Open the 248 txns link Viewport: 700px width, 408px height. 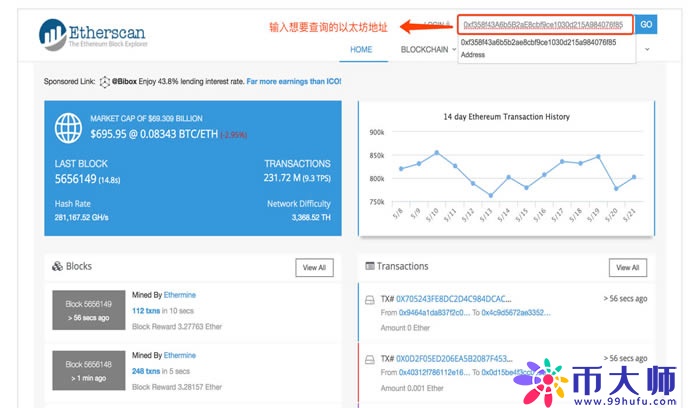pyautogui.click(x=146, y=371)
